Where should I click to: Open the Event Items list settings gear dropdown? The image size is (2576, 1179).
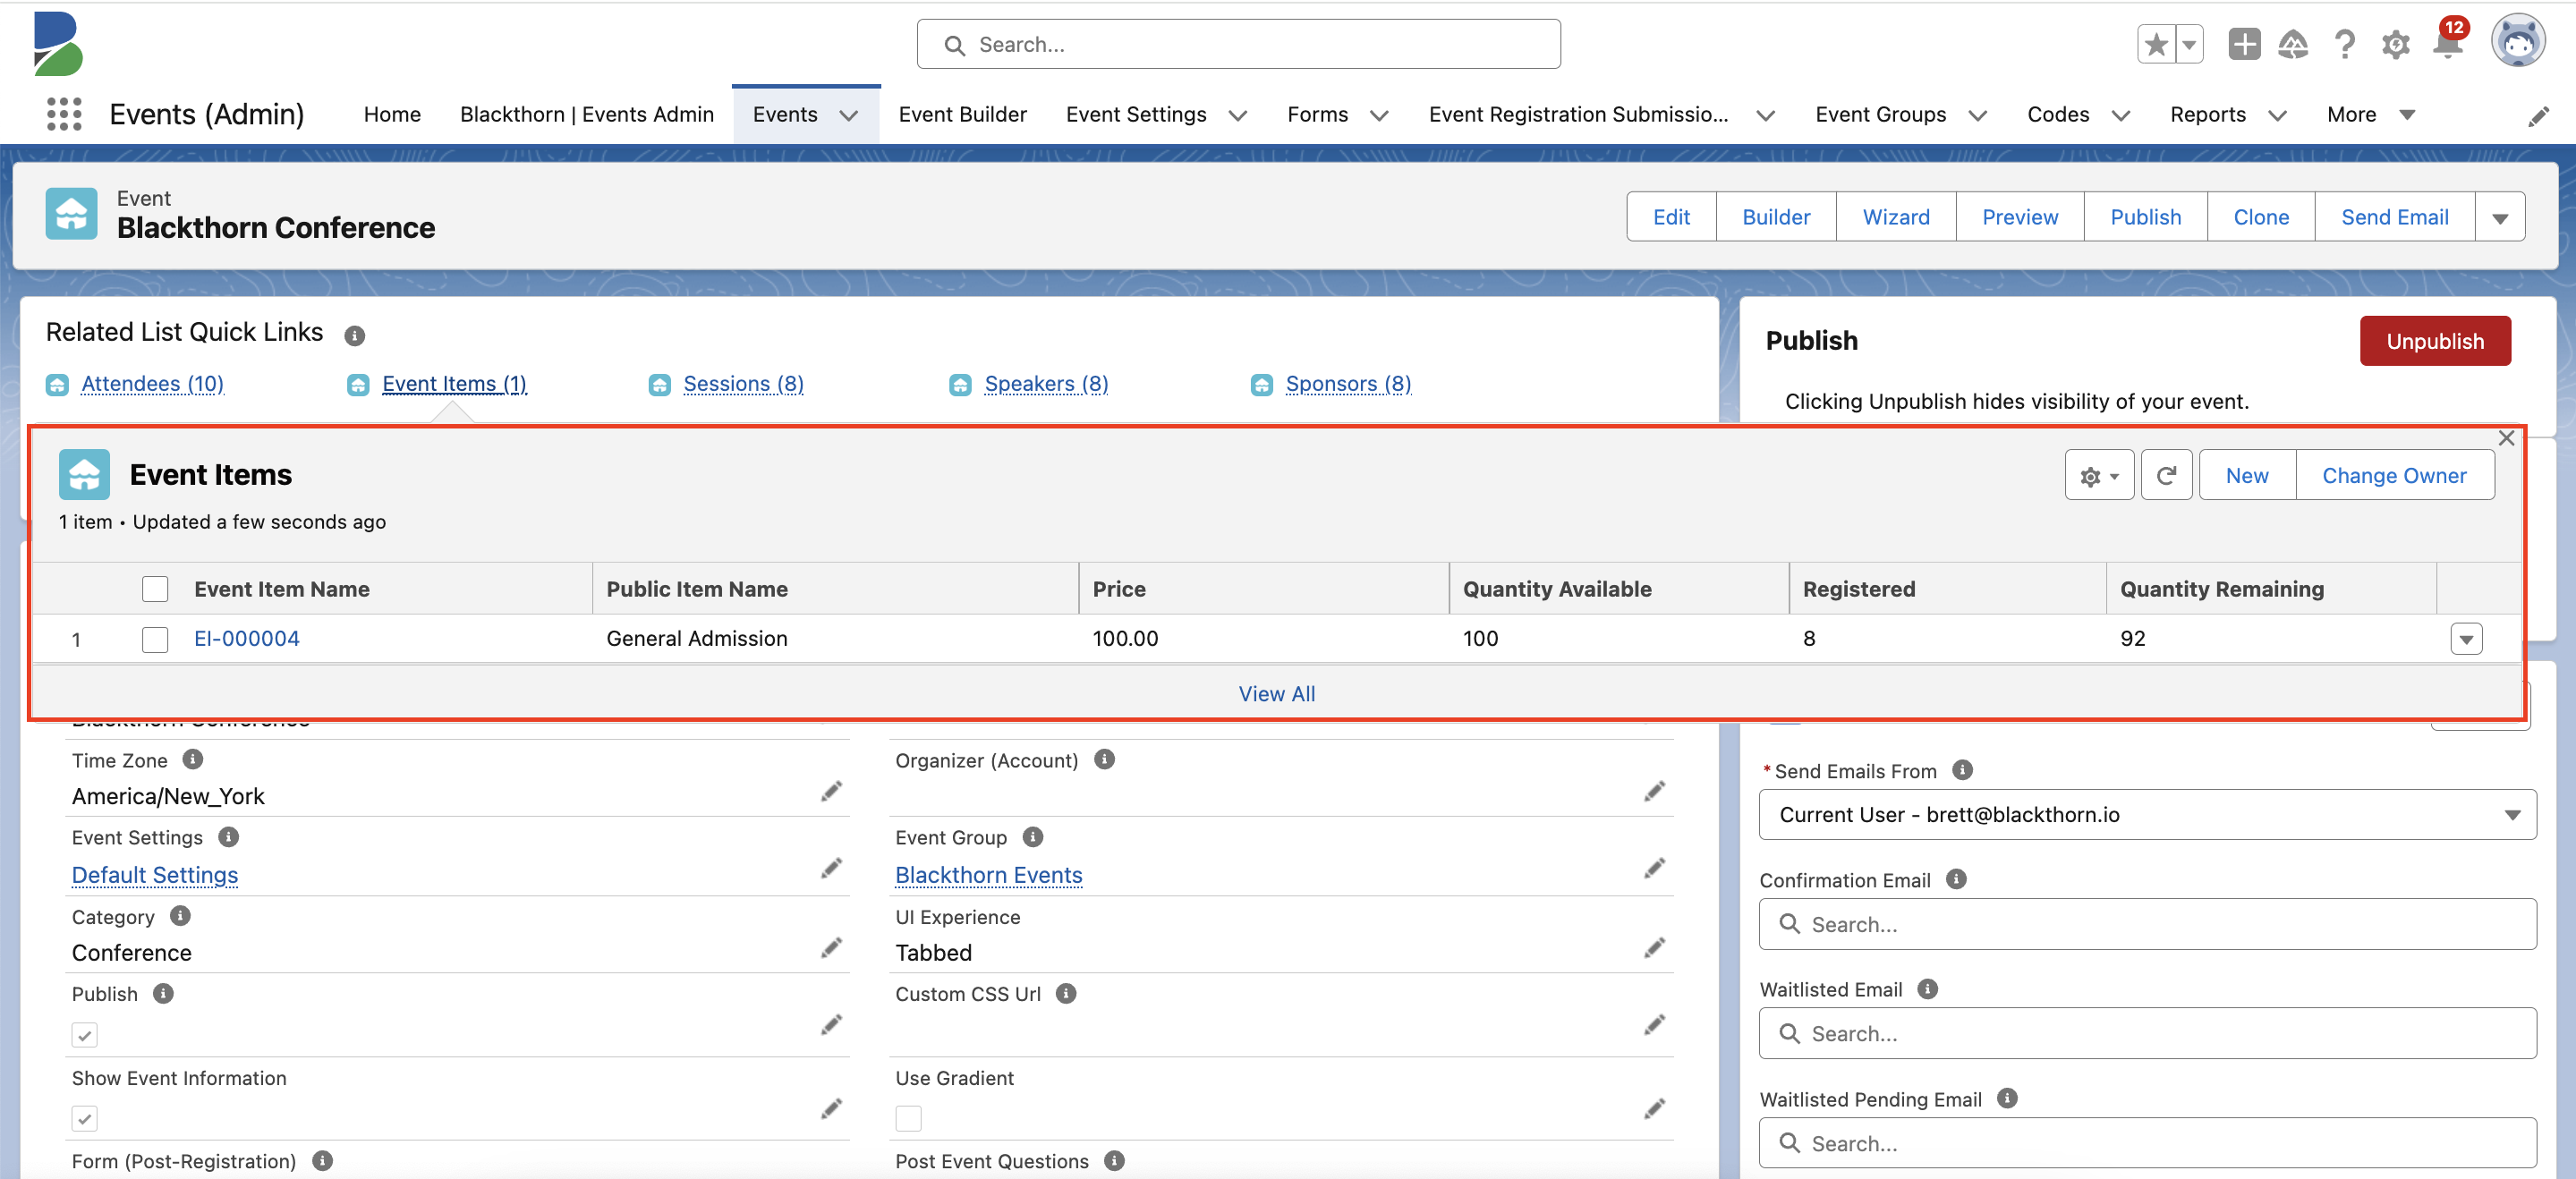pyautogui.click(x=2099, y=476)
